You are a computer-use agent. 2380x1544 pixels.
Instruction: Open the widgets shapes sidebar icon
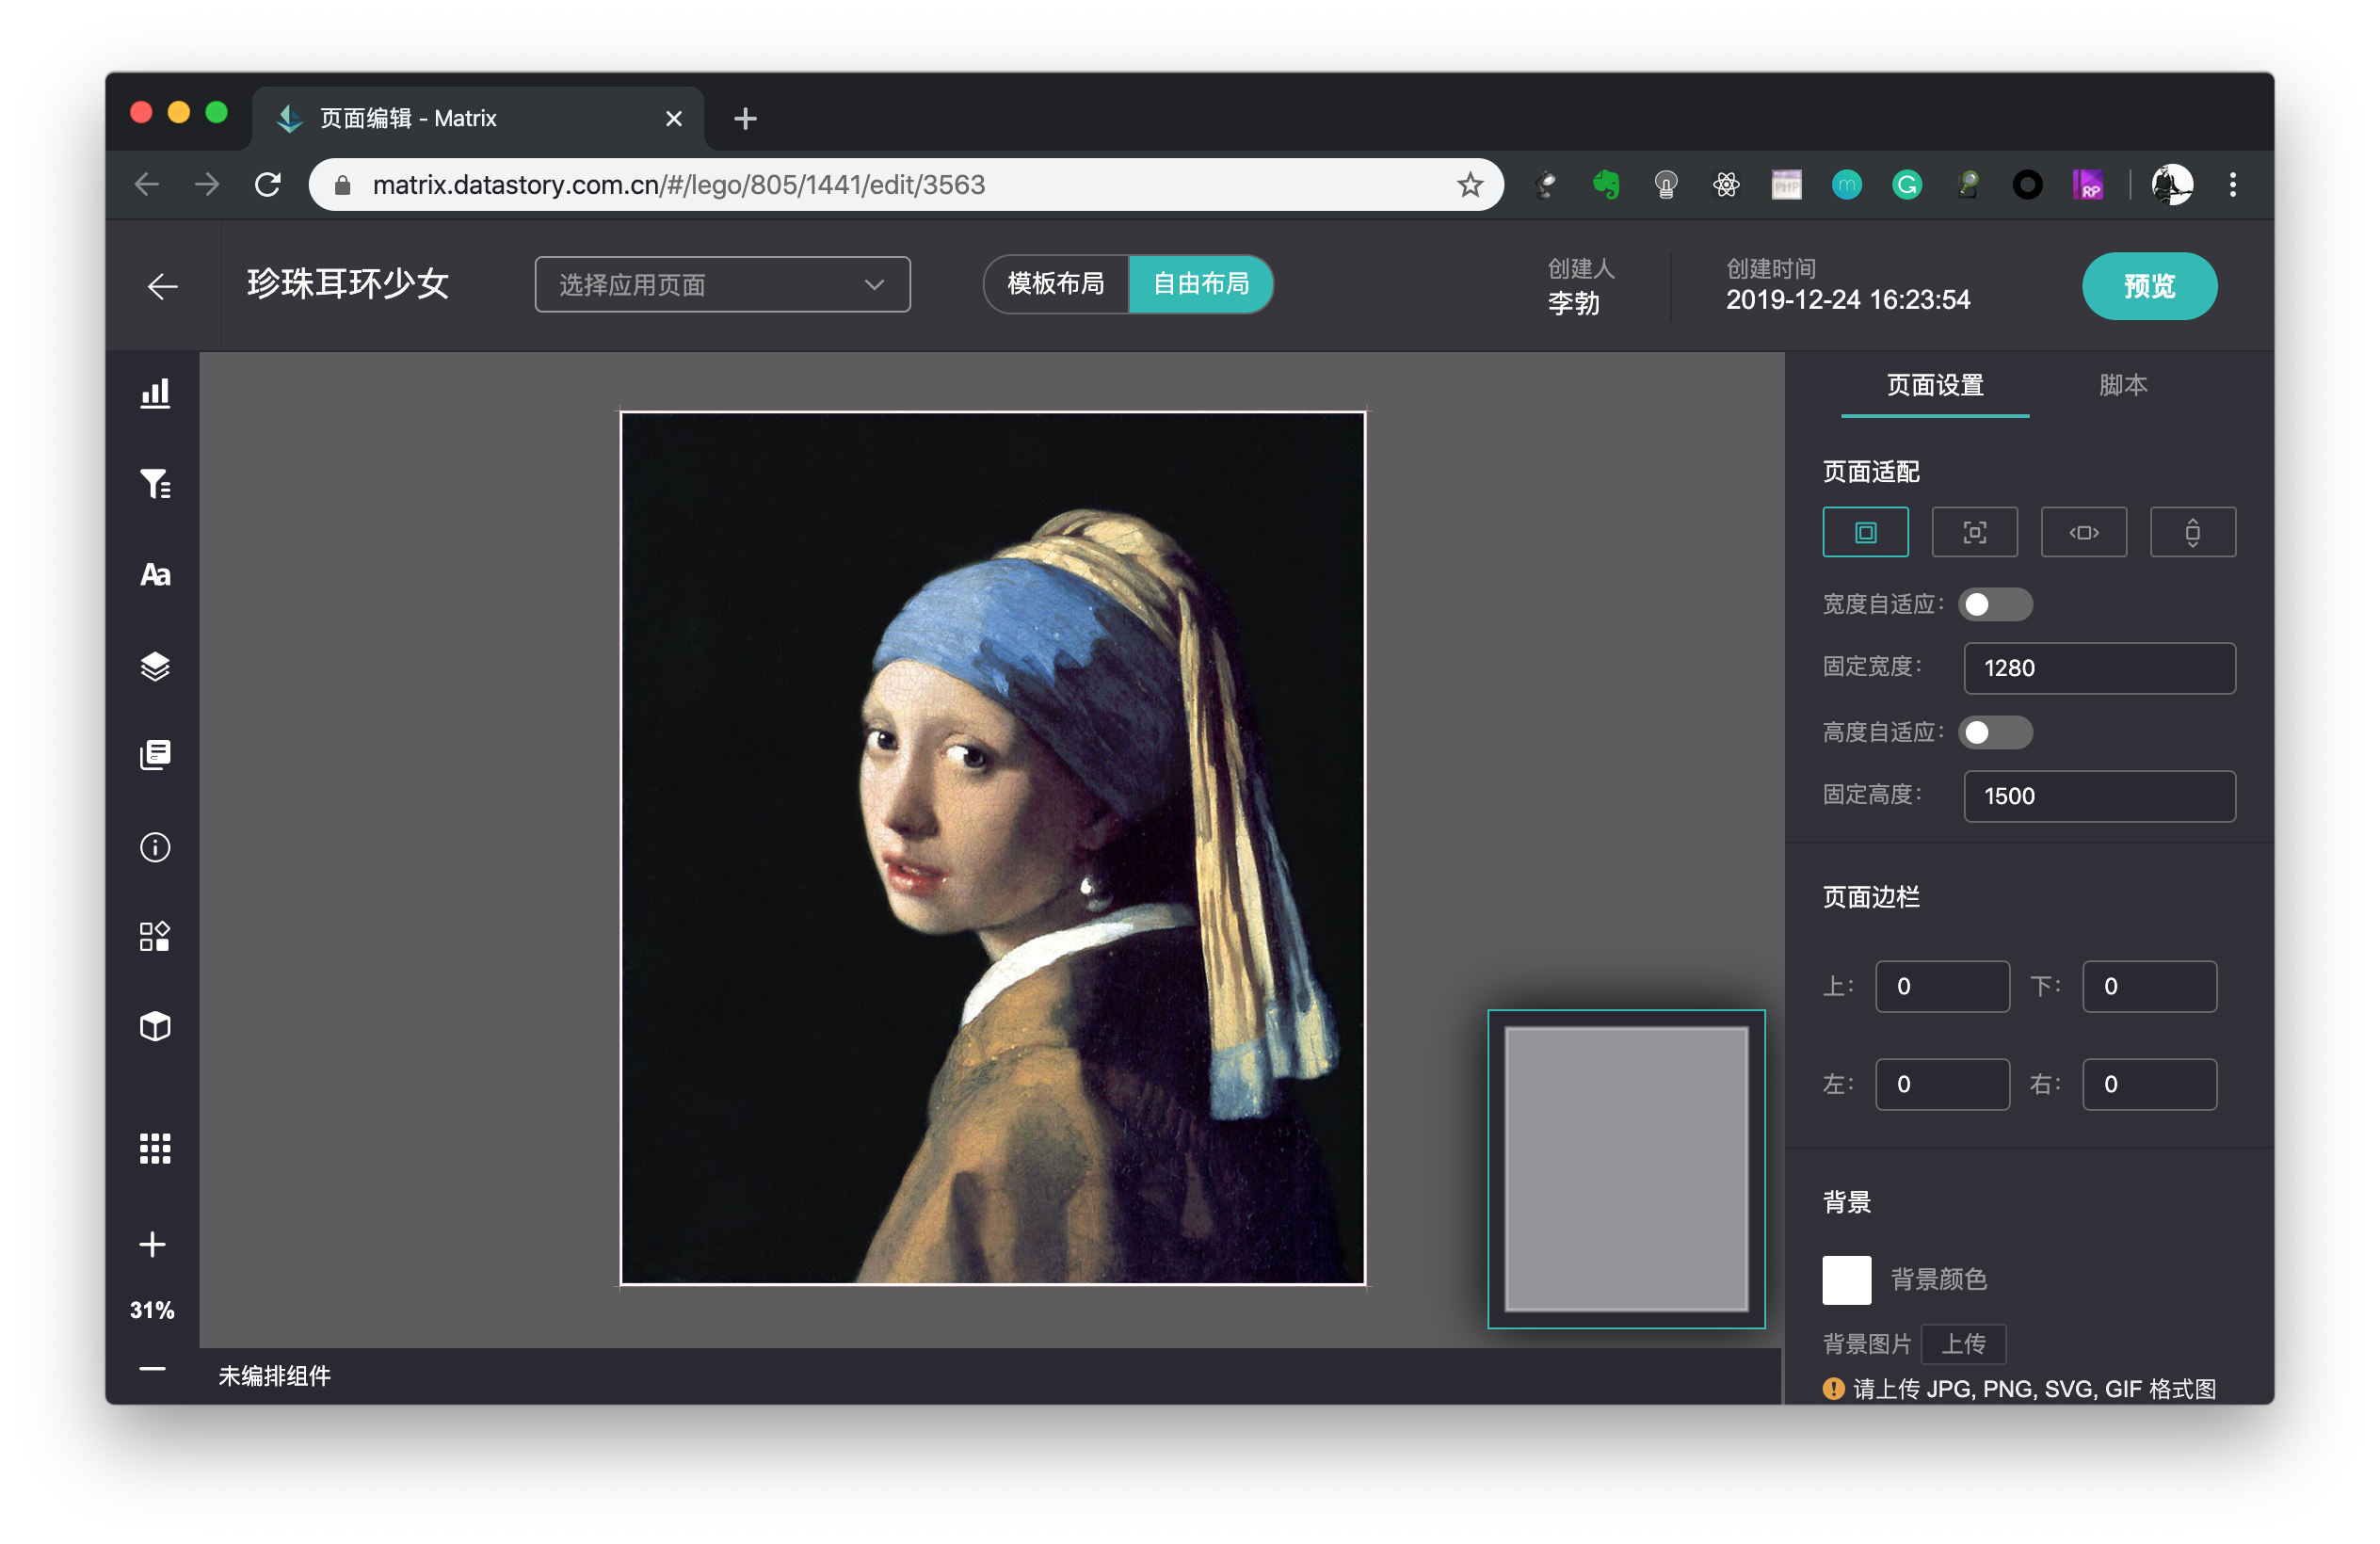click(x=154, y=937)
